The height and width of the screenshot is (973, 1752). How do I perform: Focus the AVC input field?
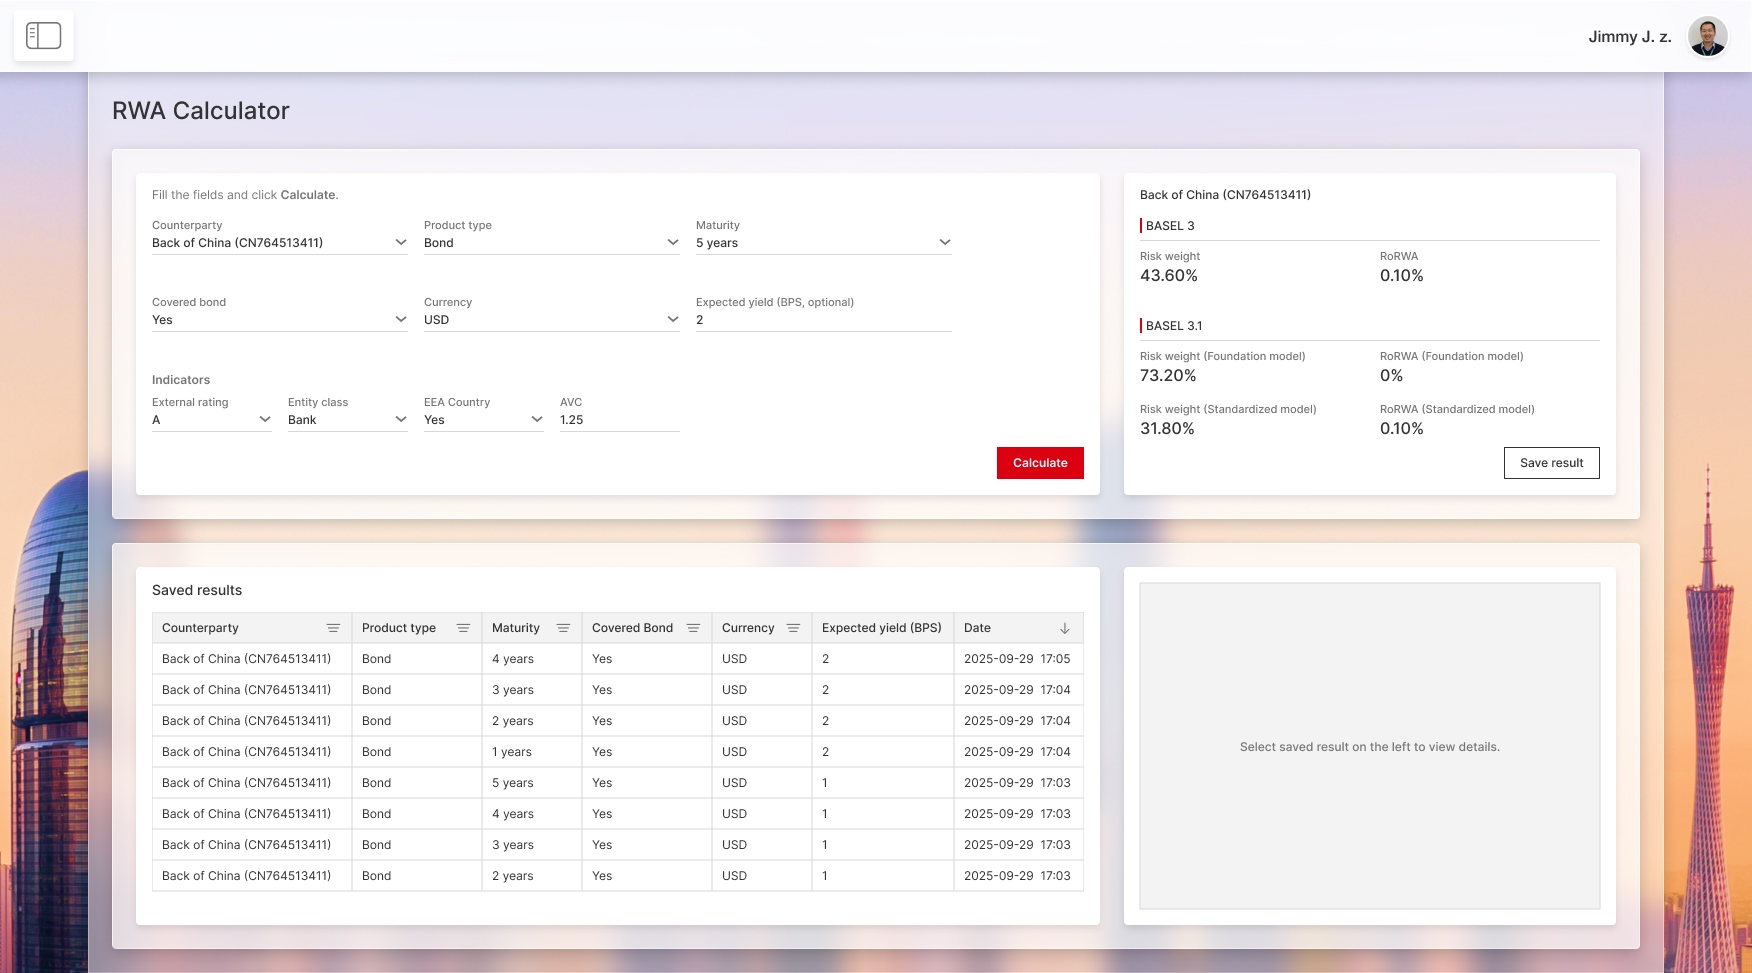click(619, 420)
